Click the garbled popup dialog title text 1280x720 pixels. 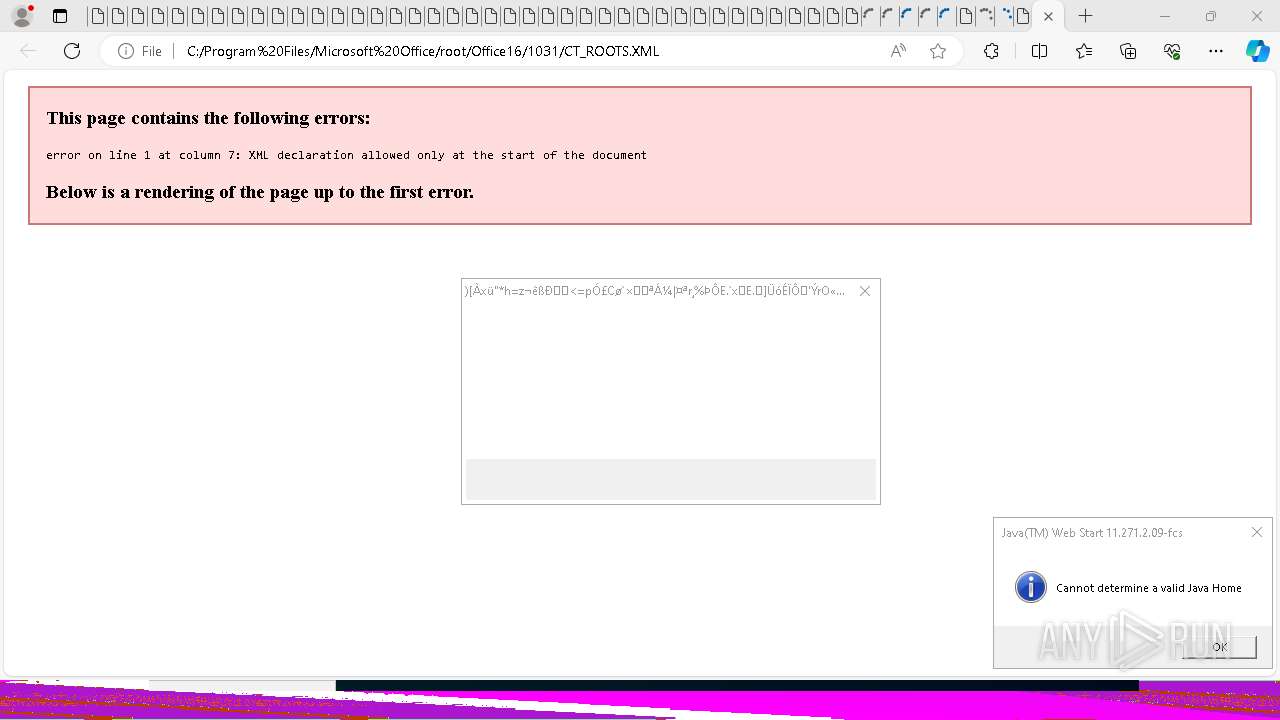(x=654, y=291)
